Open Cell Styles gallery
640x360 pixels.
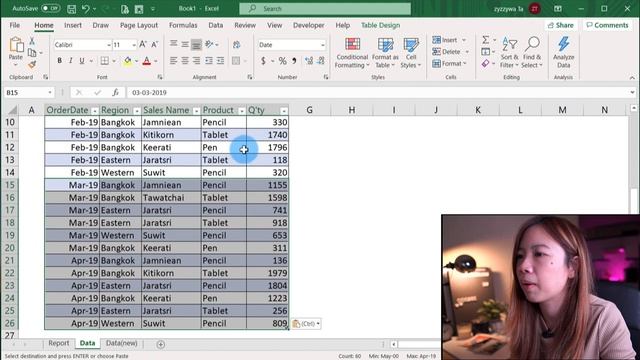tap(411, 53)
